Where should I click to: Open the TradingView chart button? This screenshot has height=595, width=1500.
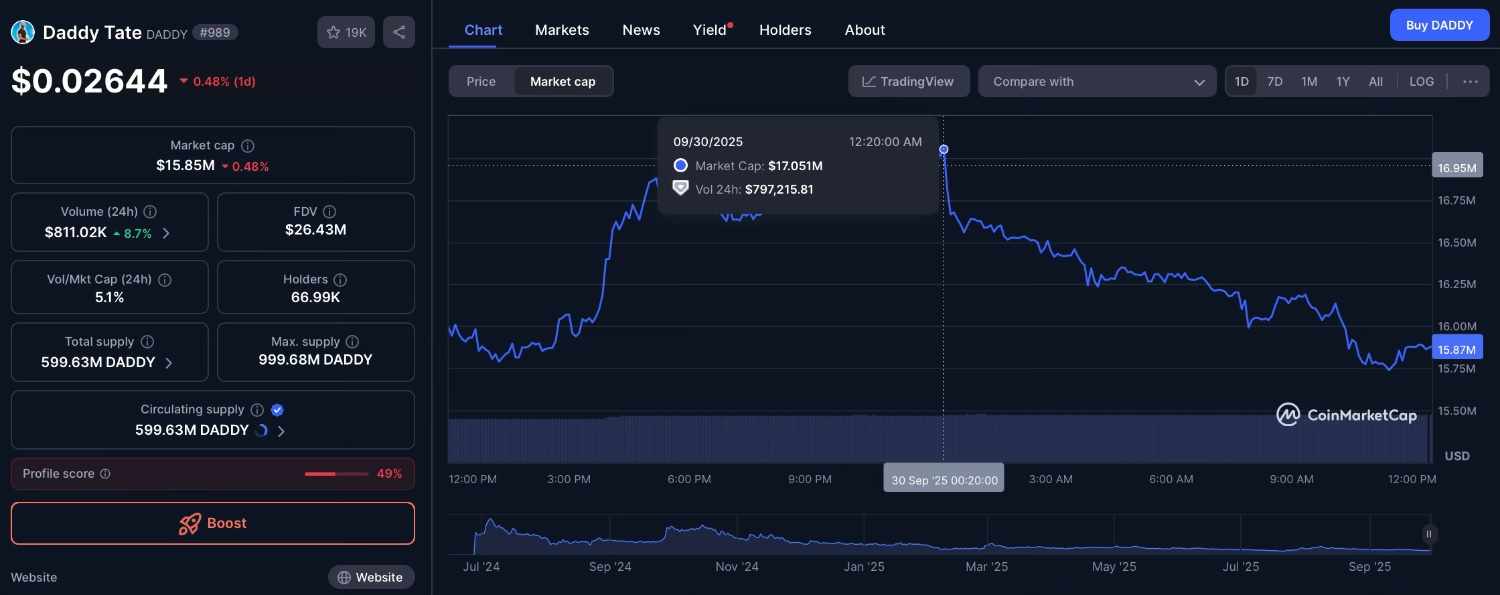(909, 82)
